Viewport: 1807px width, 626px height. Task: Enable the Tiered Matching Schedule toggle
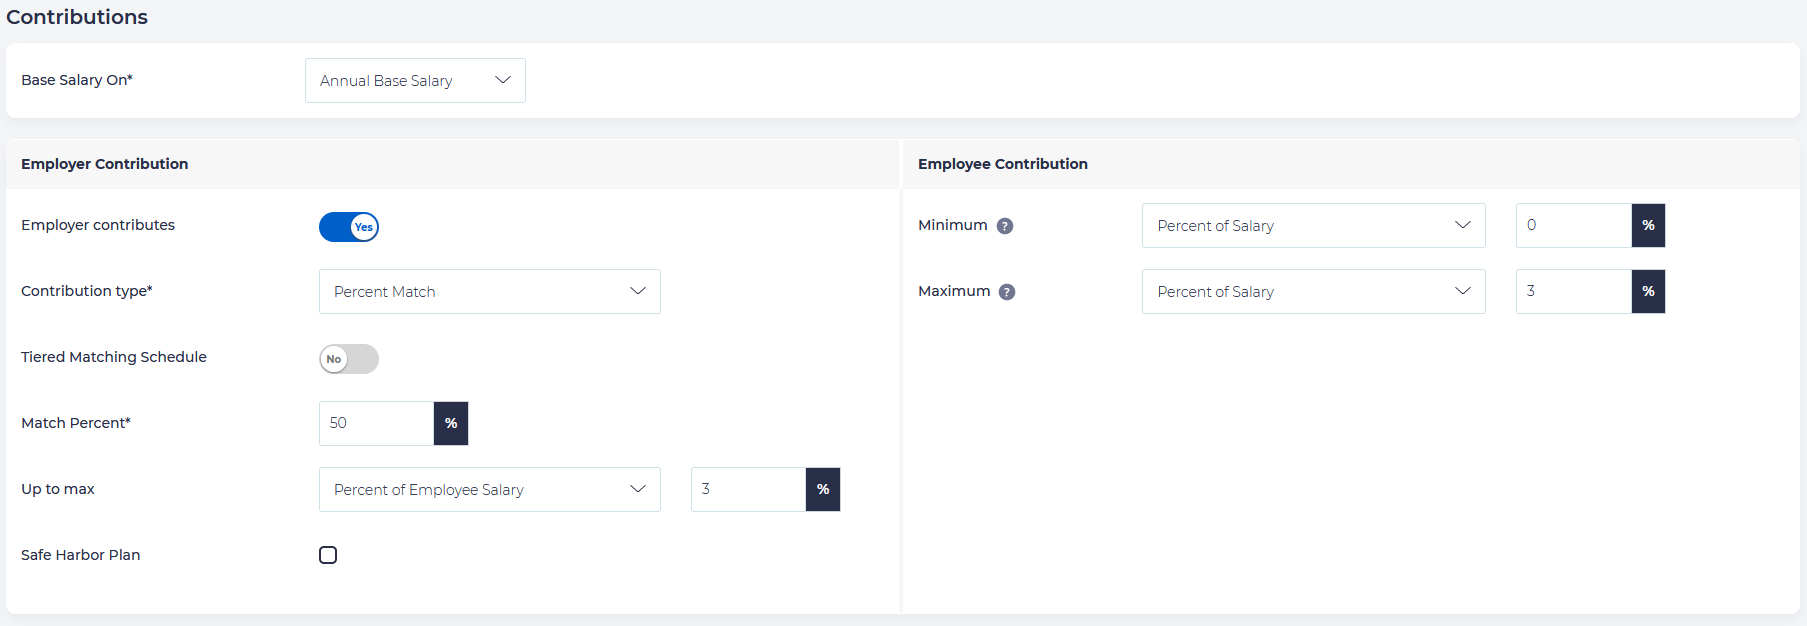point(349,359)
